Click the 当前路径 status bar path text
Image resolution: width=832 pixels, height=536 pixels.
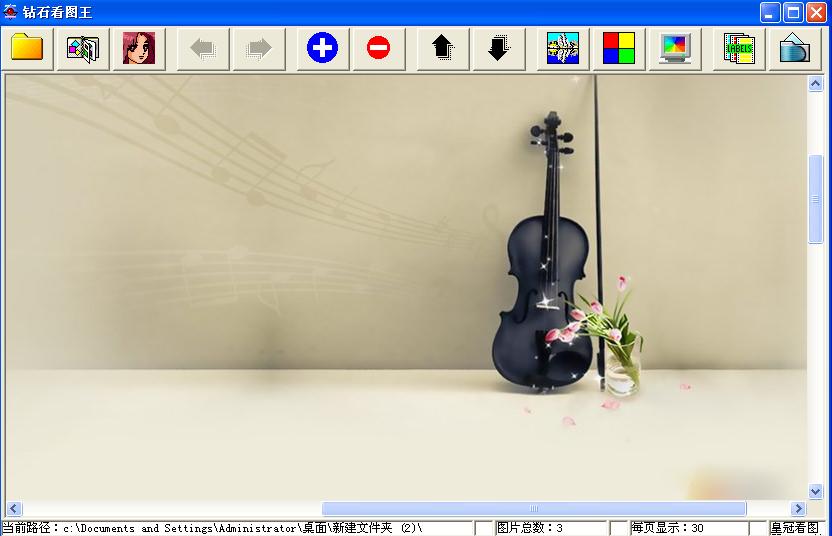pyautogui.click(x=212, y=528)
